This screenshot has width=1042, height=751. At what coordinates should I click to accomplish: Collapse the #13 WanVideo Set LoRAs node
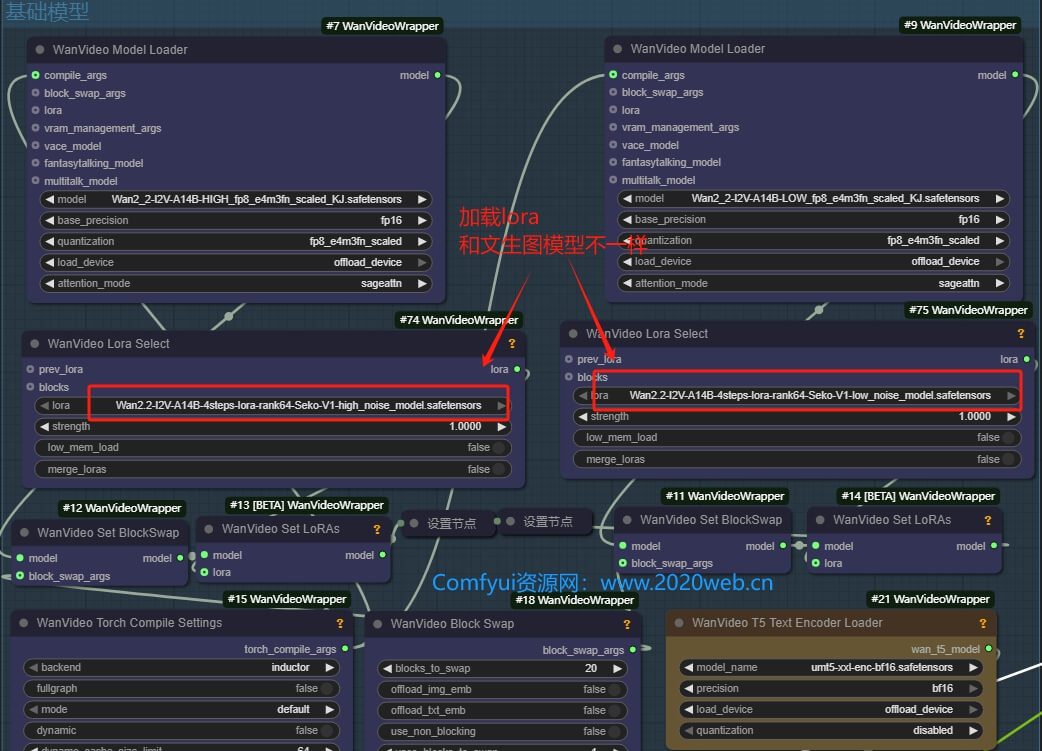point(209,529)
